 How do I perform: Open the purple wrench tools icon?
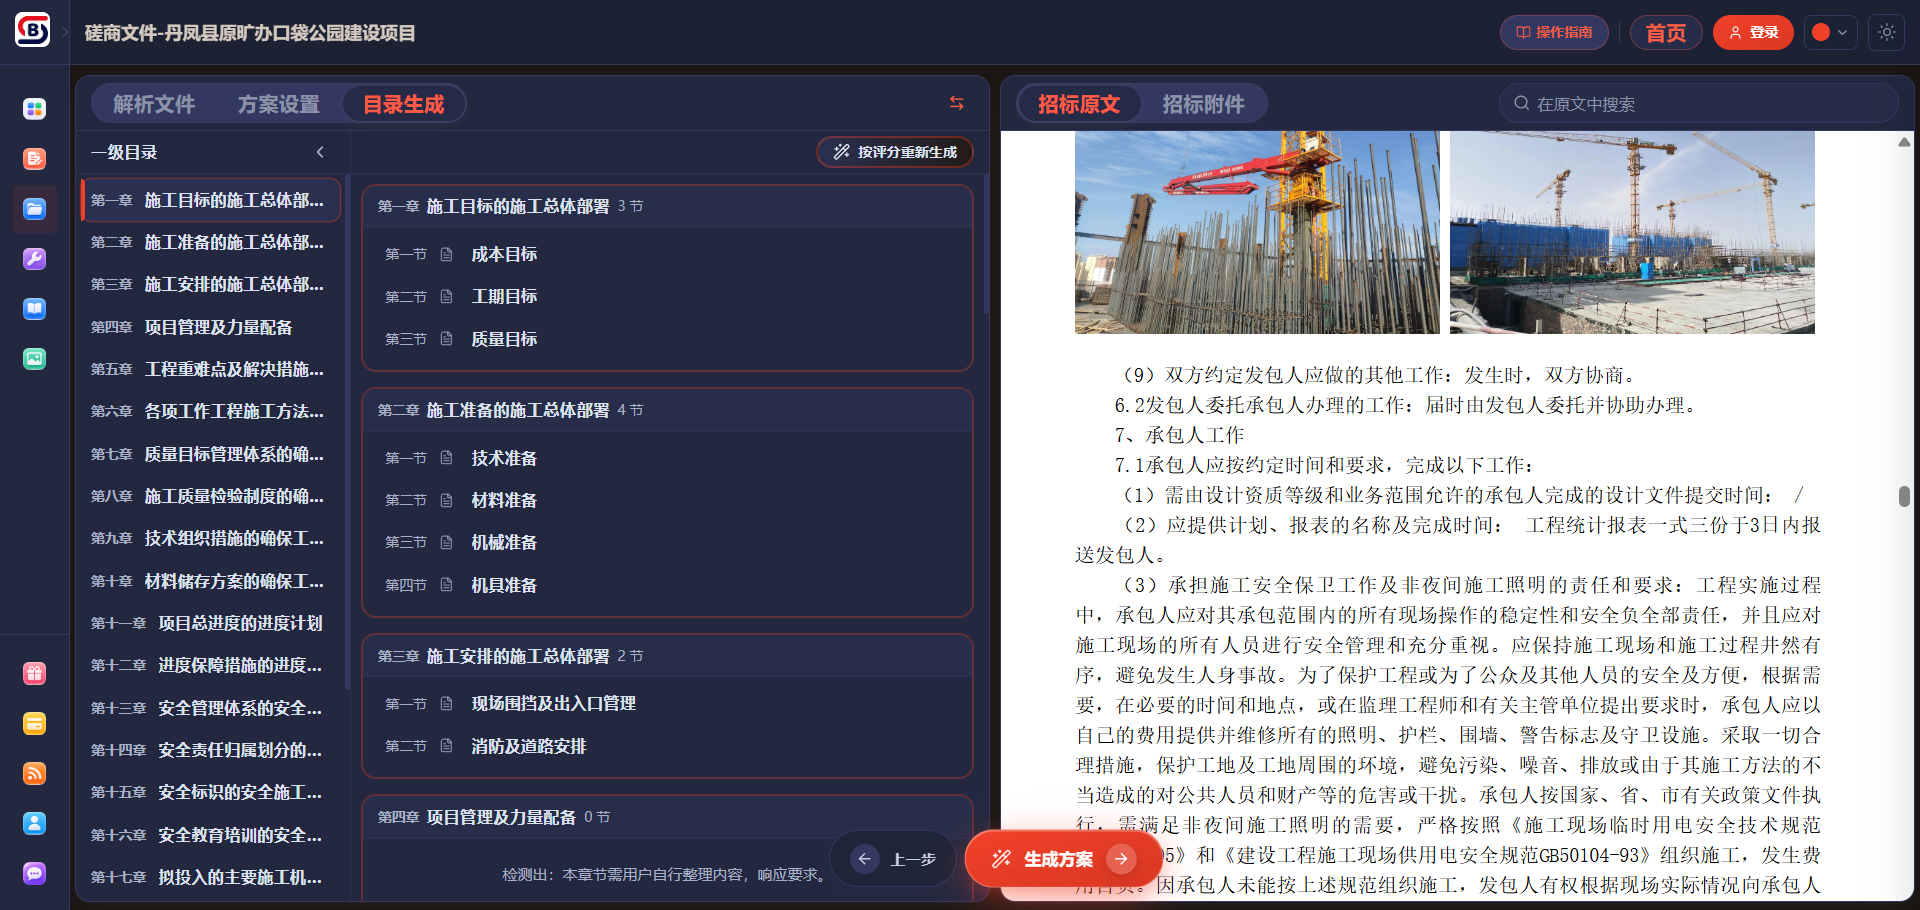[34, 259]
